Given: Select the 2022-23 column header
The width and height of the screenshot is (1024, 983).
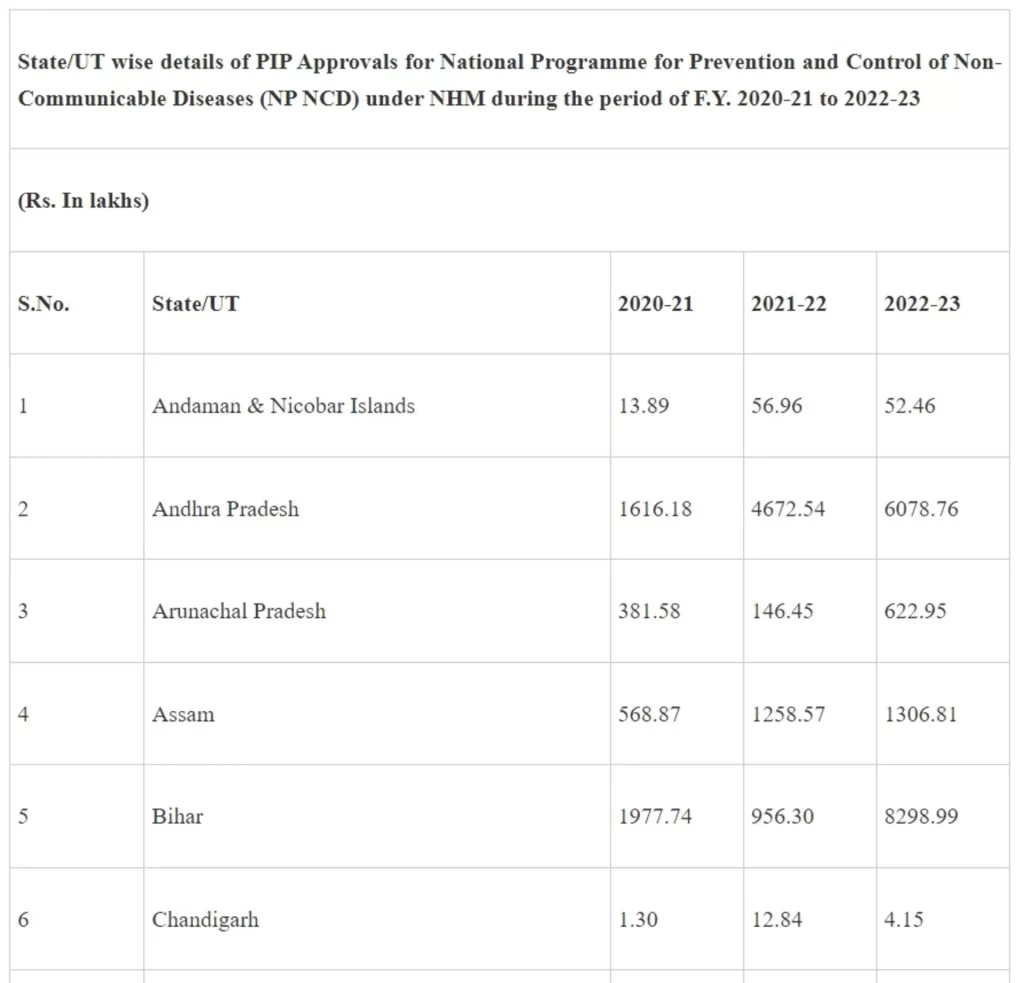Looking at the screenshot, I should pyautogui.click(x=922, y=304).
